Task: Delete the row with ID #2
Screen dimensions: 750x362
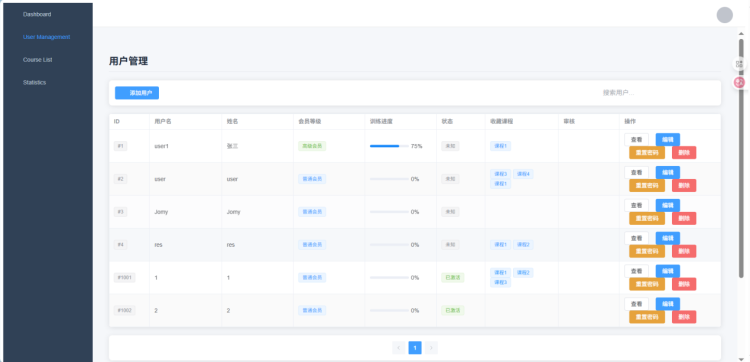Action: (x=684, y=186)
